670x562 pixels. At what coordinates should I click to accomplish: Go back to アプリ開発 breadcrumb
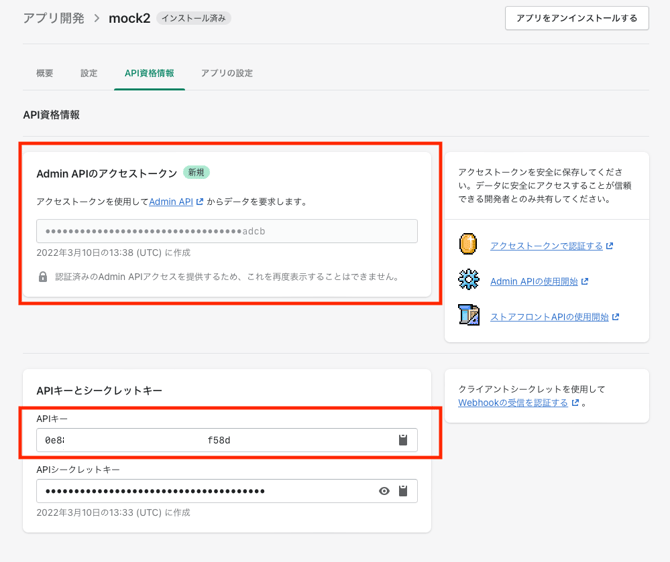tap(54, 18)
